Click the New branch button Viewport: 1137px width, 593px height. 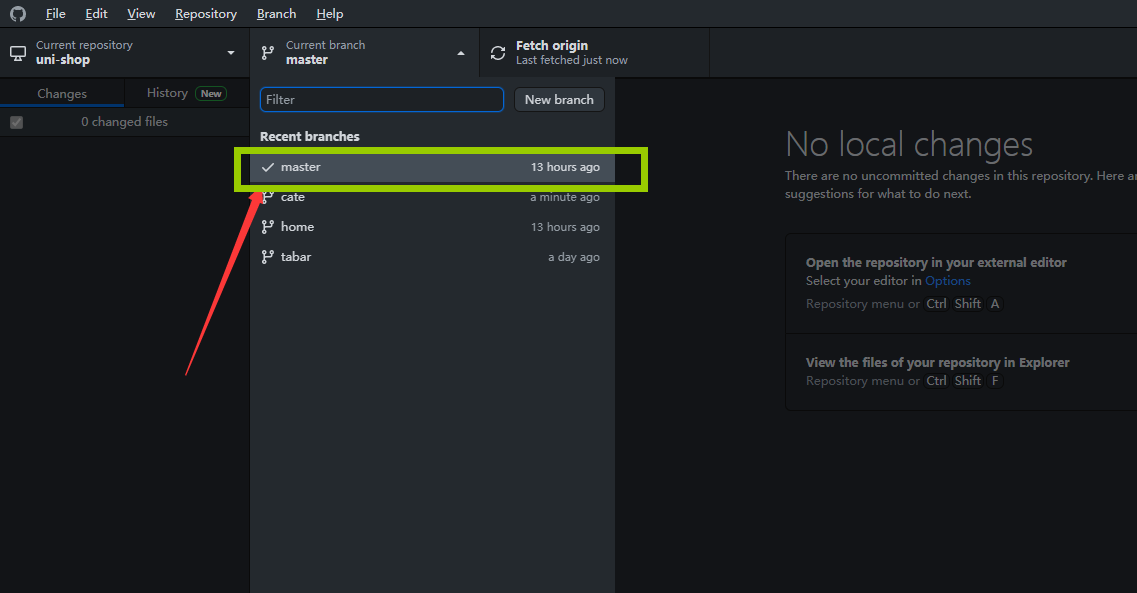pyautogui.click(x=559, y=99)
